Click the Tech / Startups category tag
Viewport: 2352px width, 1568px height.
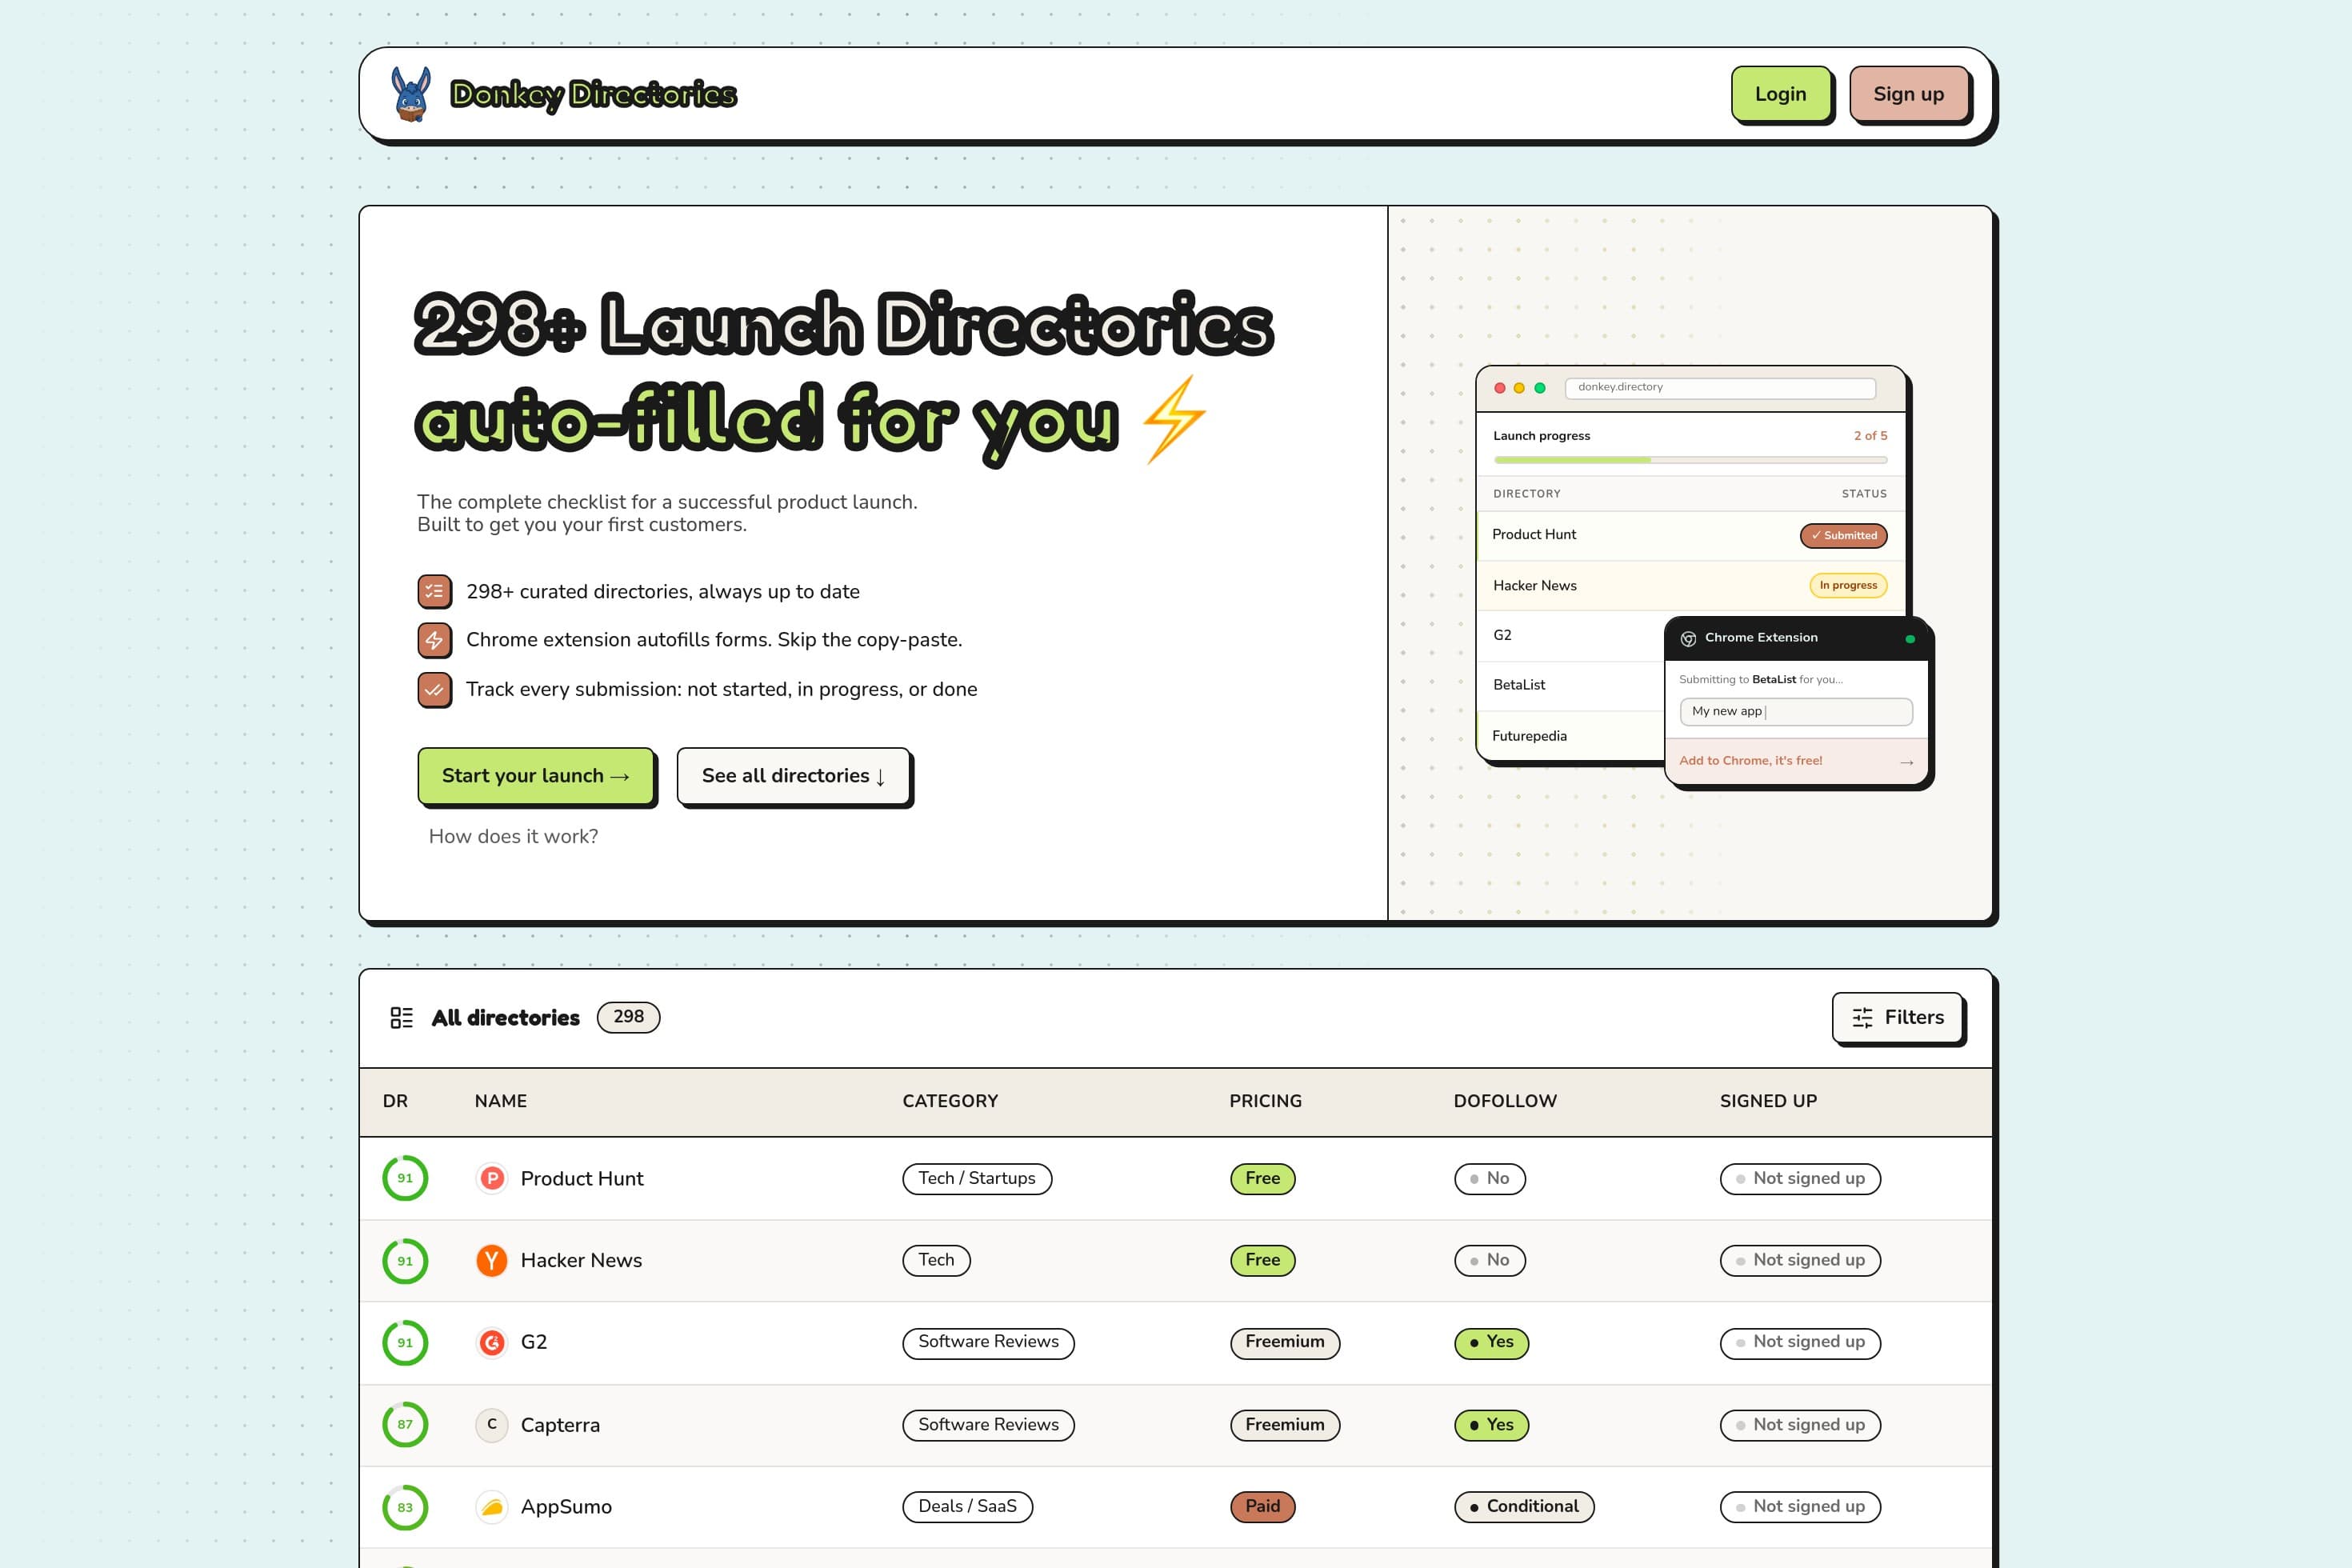pyautogui.click(x=977, y=1179)
